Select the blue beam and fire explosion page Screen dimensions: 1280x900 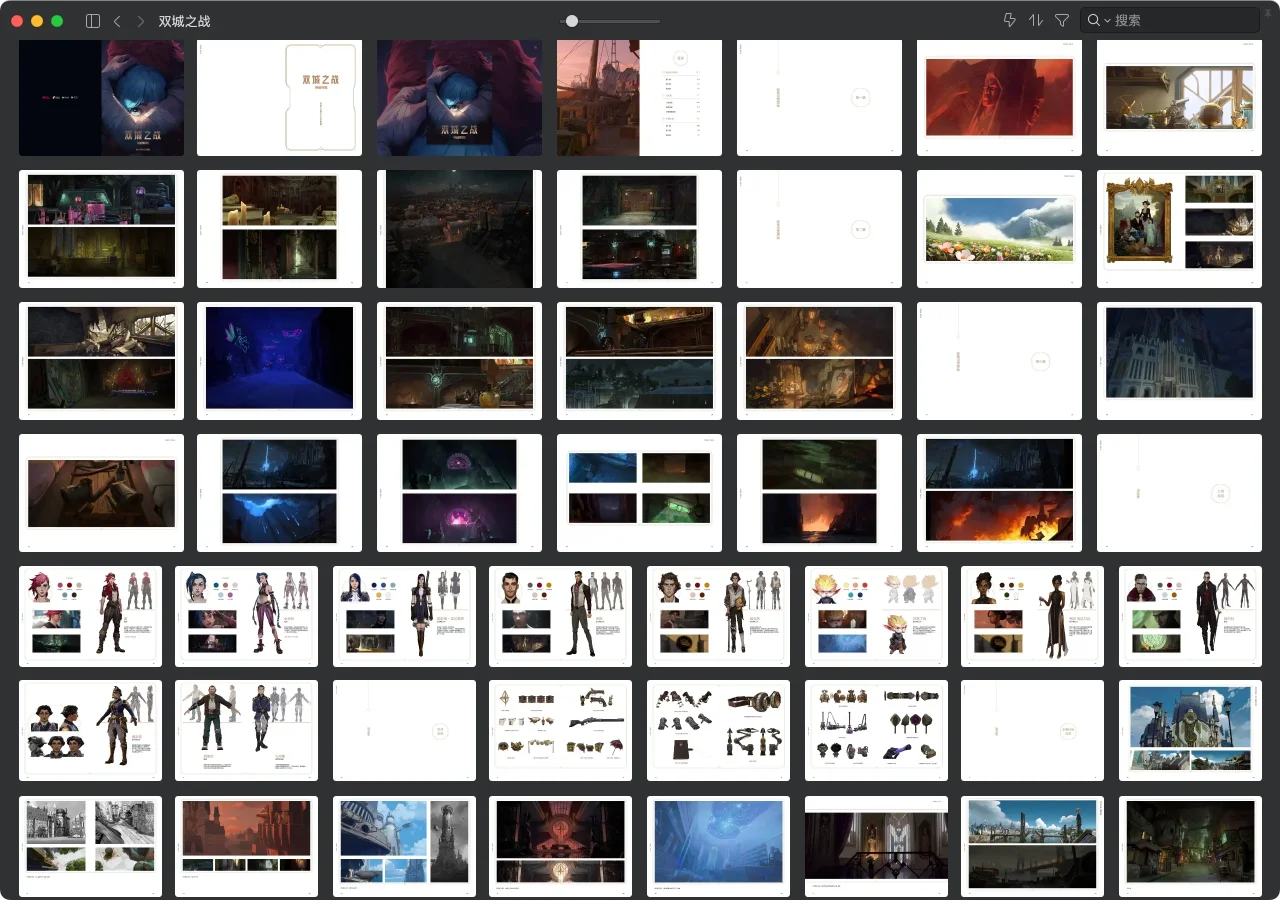pyautogui.click(x=999, y=493)
